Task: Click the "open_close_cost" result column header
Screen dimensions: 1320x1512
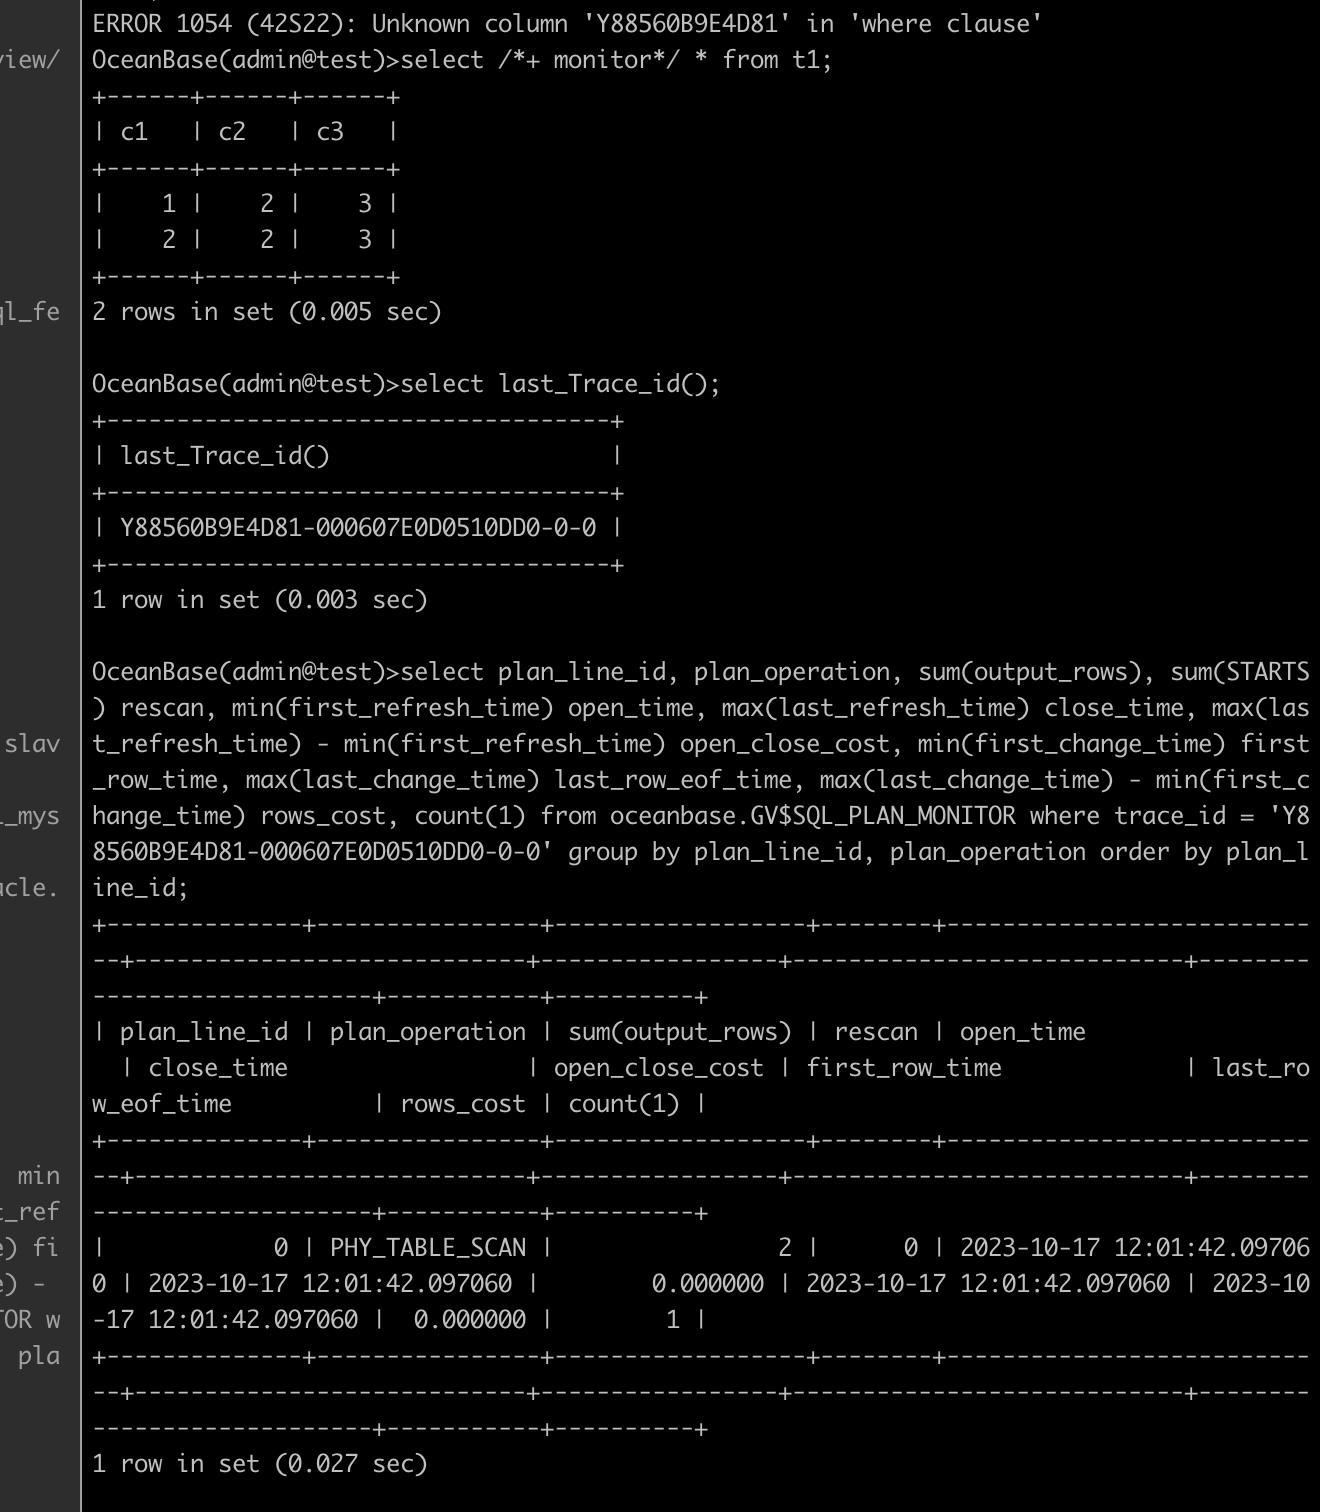Action: coord(659,1068)
